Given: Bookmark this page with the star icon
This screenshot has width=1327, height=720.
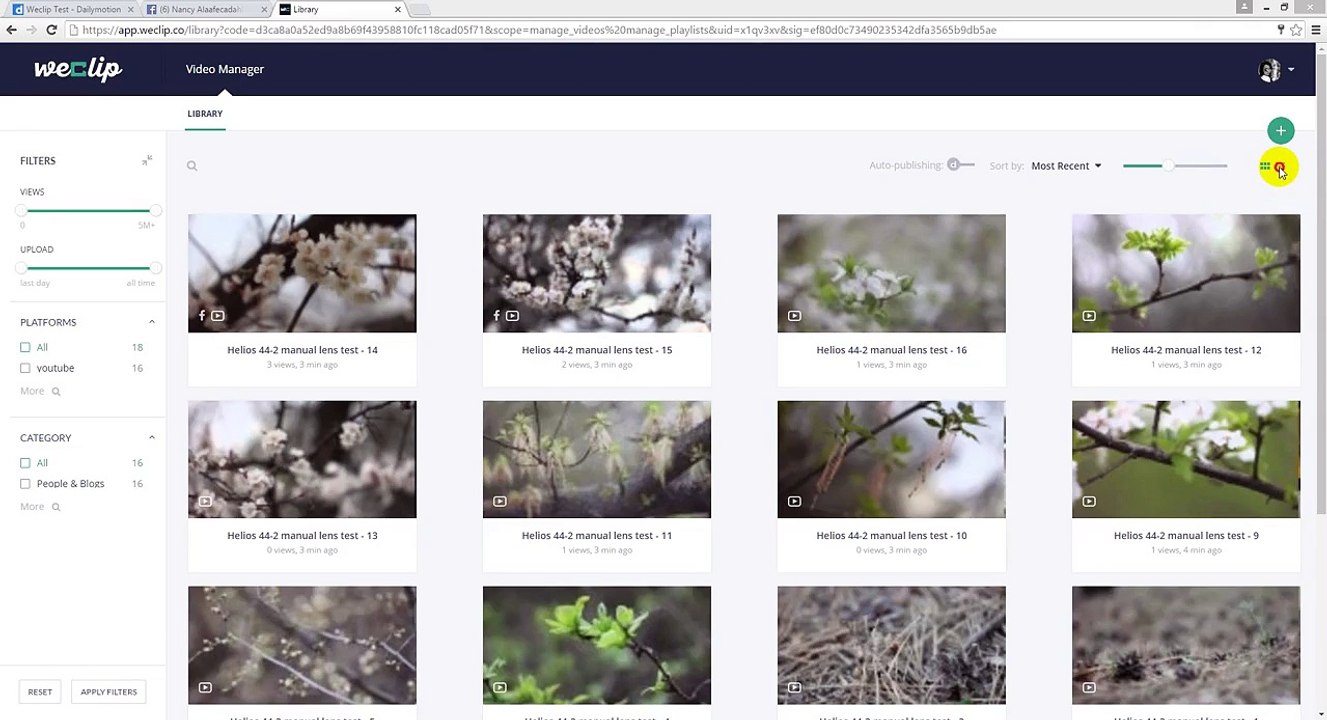Looking at the screenshot, I should (x=1296, y=30).
